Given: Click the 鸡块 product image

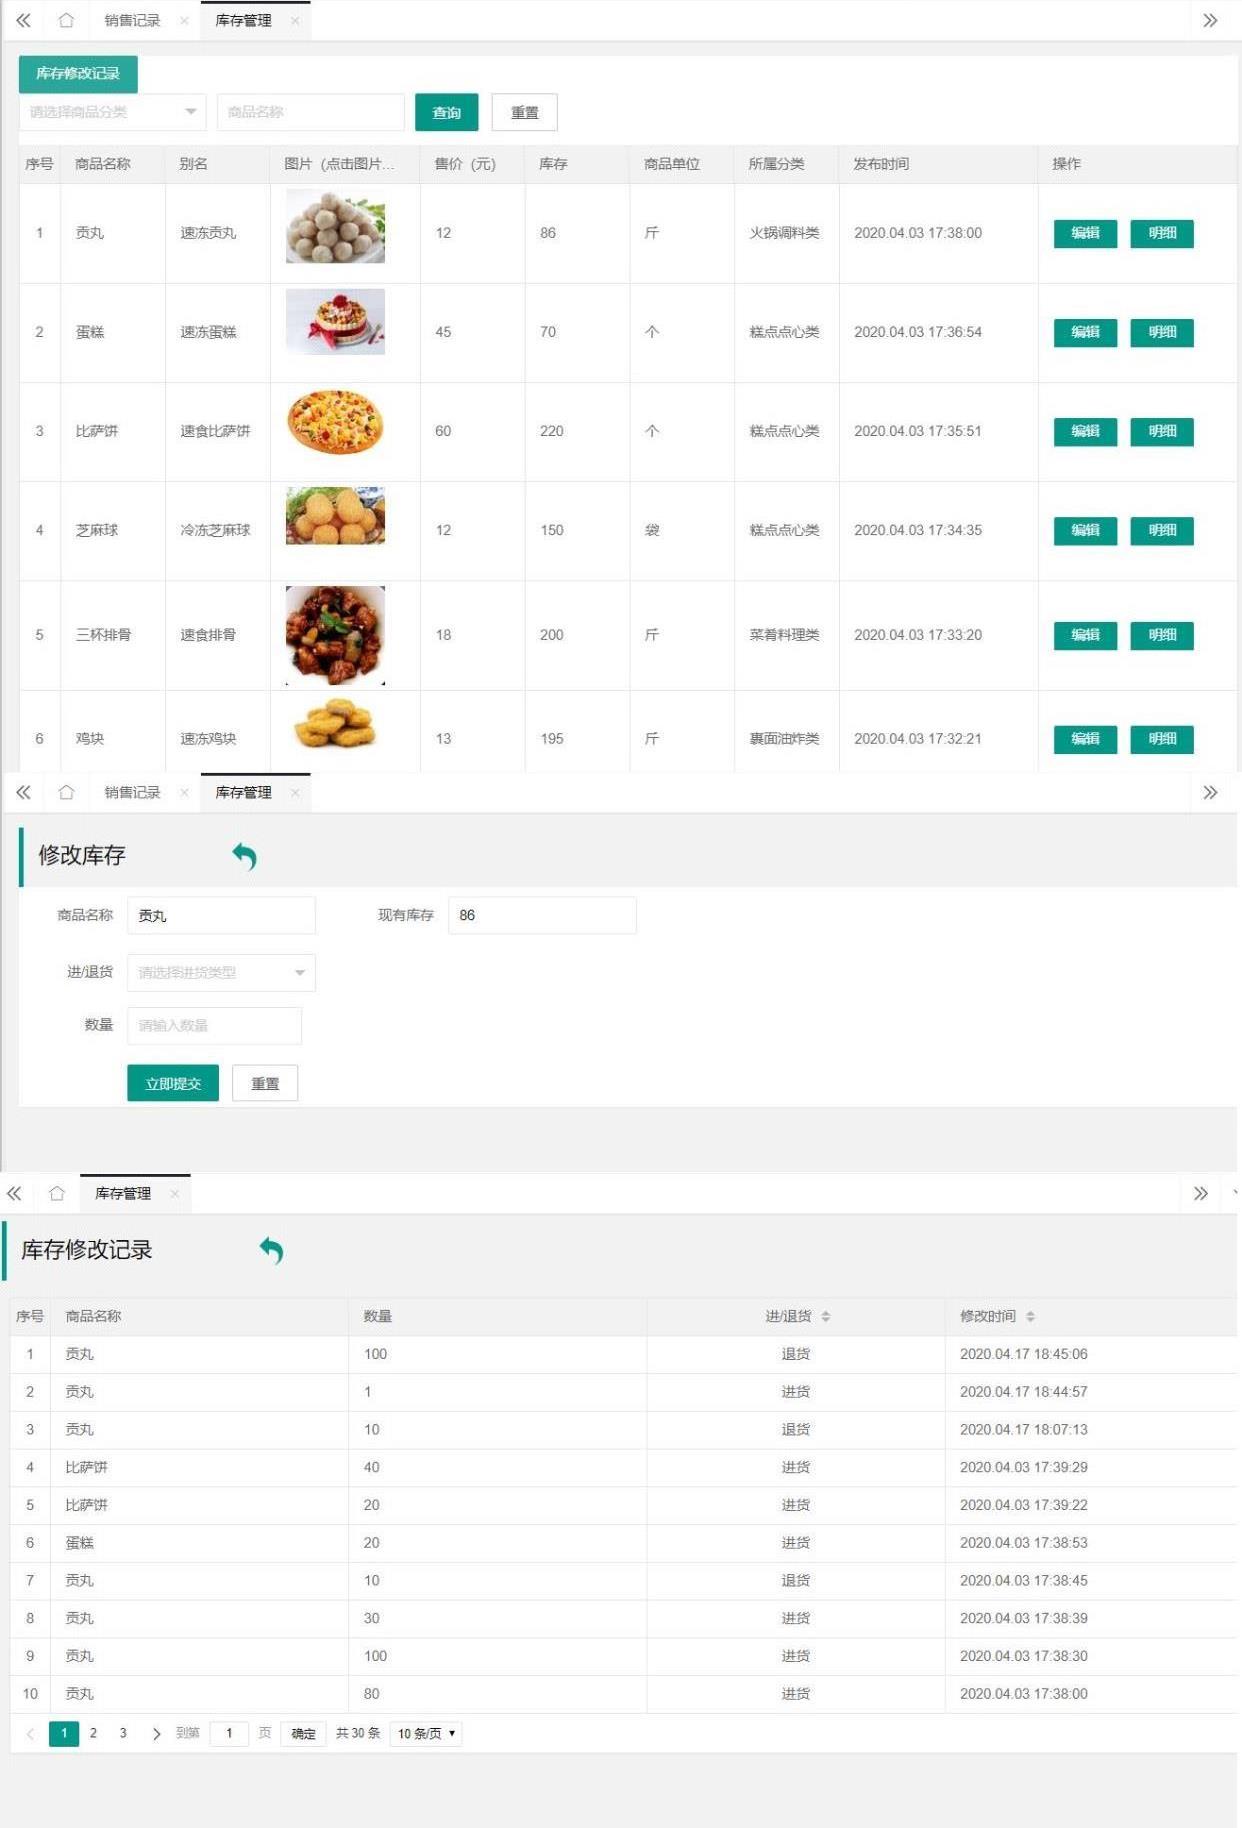Looking at the screenshot, I should 335,724.
